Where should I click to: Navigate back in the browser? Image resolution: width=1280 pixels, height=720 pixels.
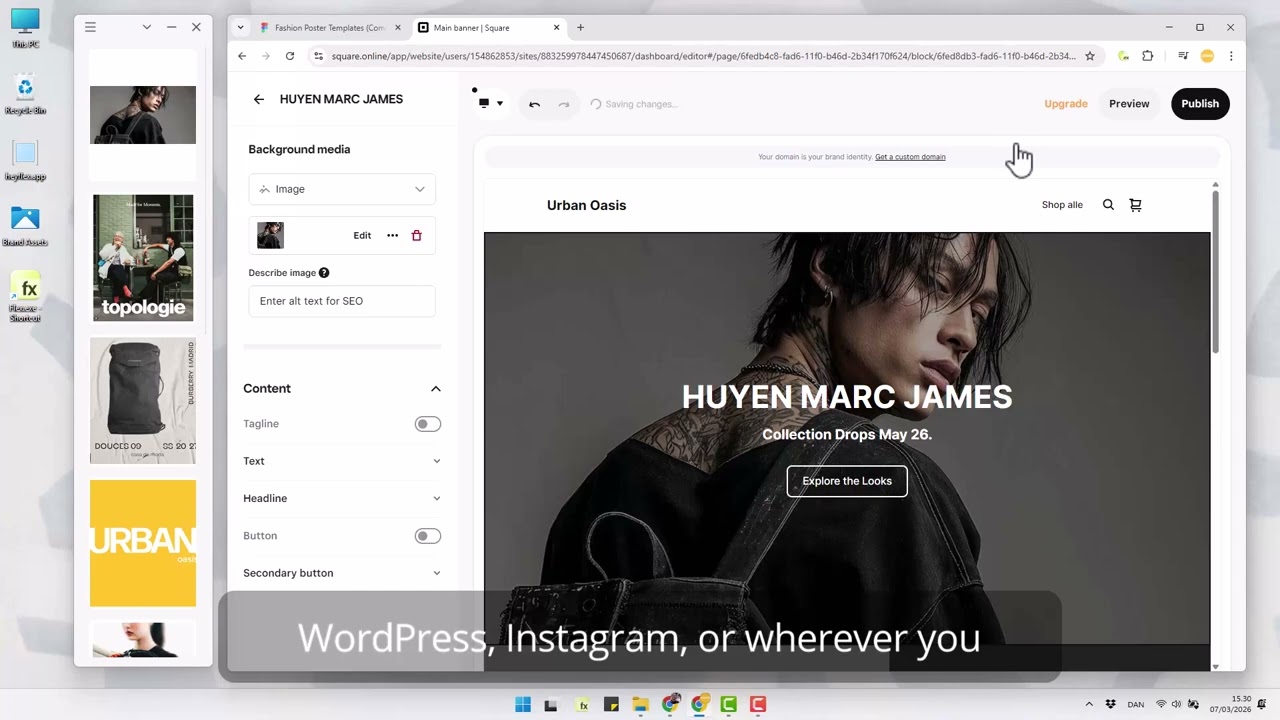pyautogui.click(x=242, y=56)
